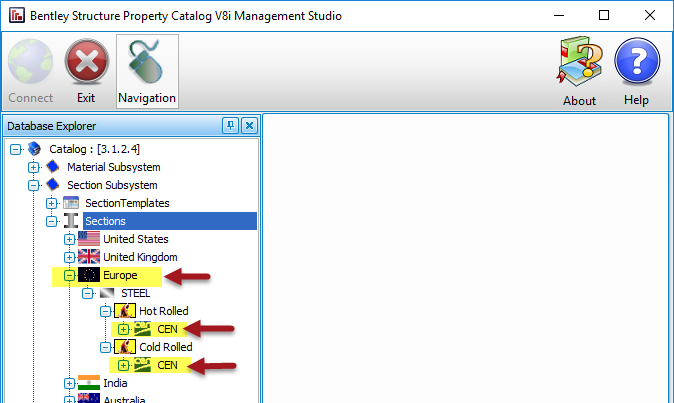This screenshot has height=403, width=674.
Task: Click the Cold Rolled icon
Action: 125,347
